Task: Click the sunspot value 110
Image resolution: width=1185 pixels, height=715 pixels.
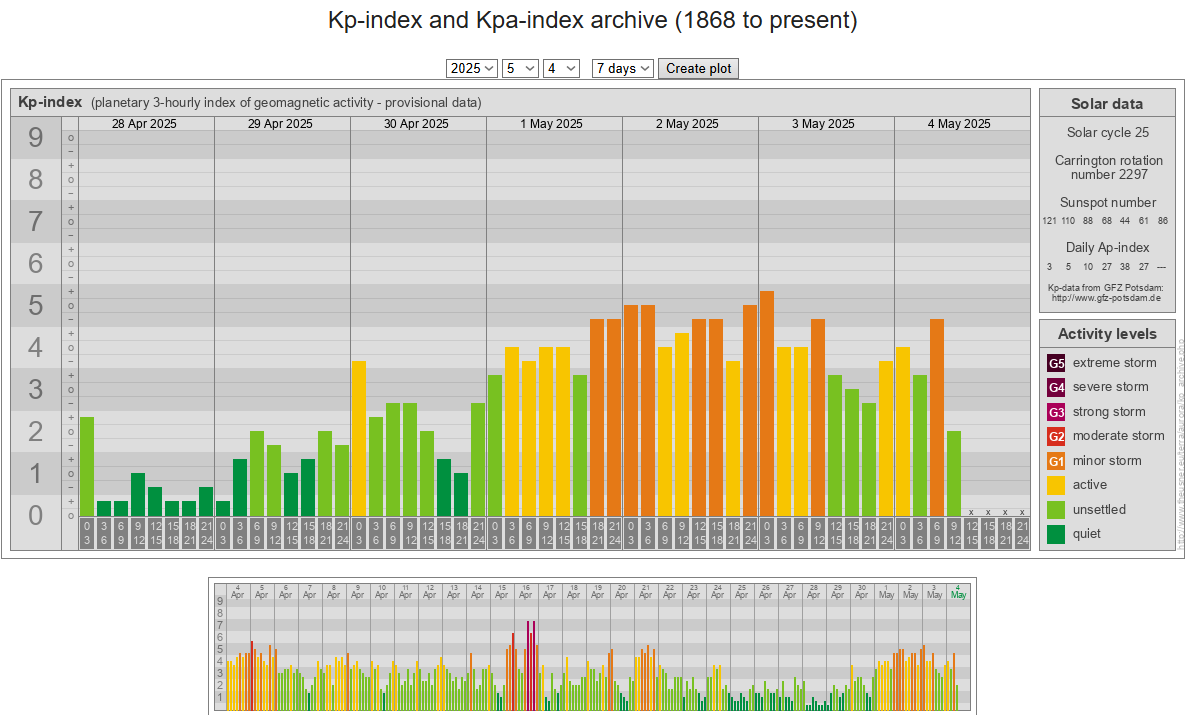Action: coord(1068,221)
